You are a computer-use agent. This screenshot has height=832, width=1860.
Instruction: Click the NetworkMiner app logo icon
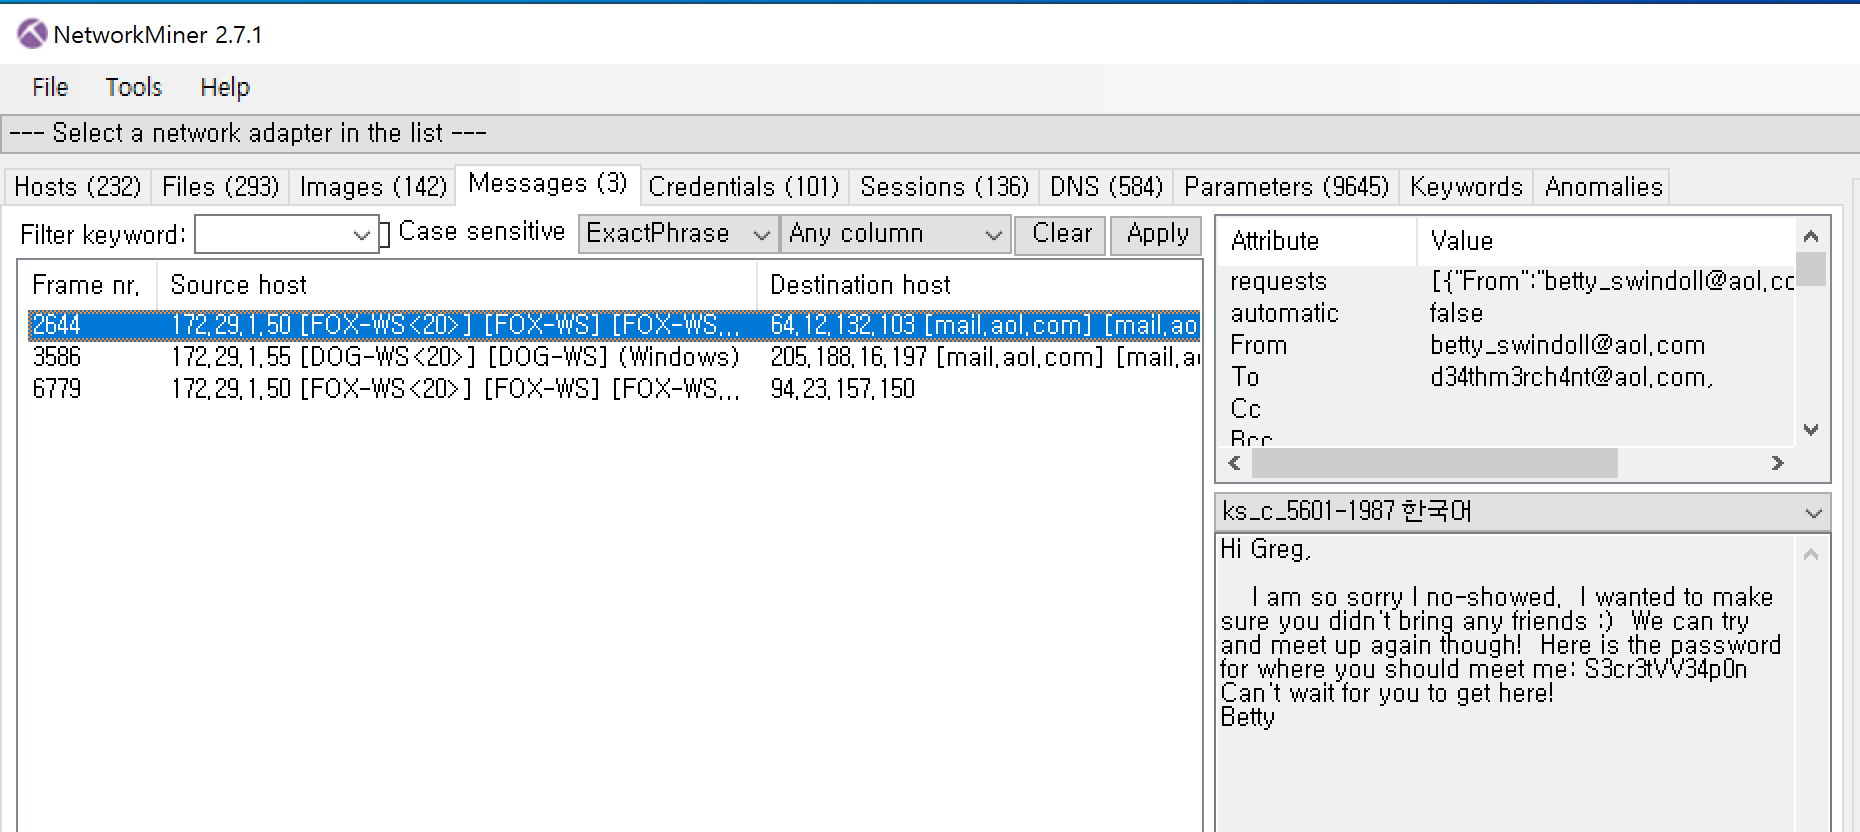coord(32,34)
